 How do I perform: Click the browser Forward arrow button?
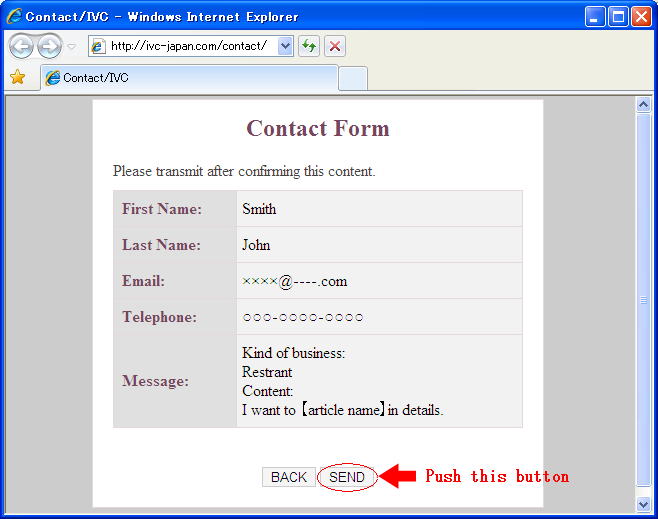(x=49, y=46)
